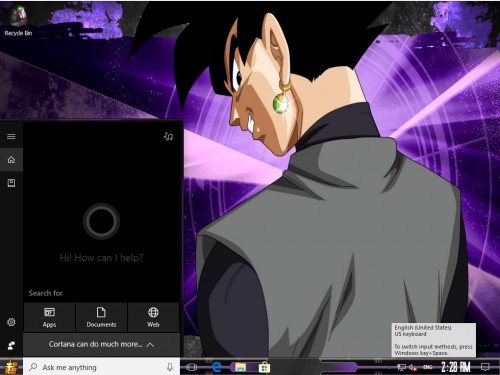
Task: Open Microsoft Store from the taskbar
Action: [x=264, y=367]
